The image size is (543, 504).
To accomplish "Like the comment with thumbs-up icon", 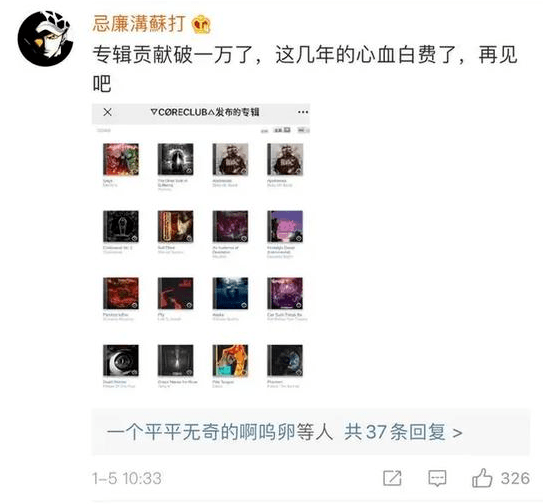I will 482,478.
